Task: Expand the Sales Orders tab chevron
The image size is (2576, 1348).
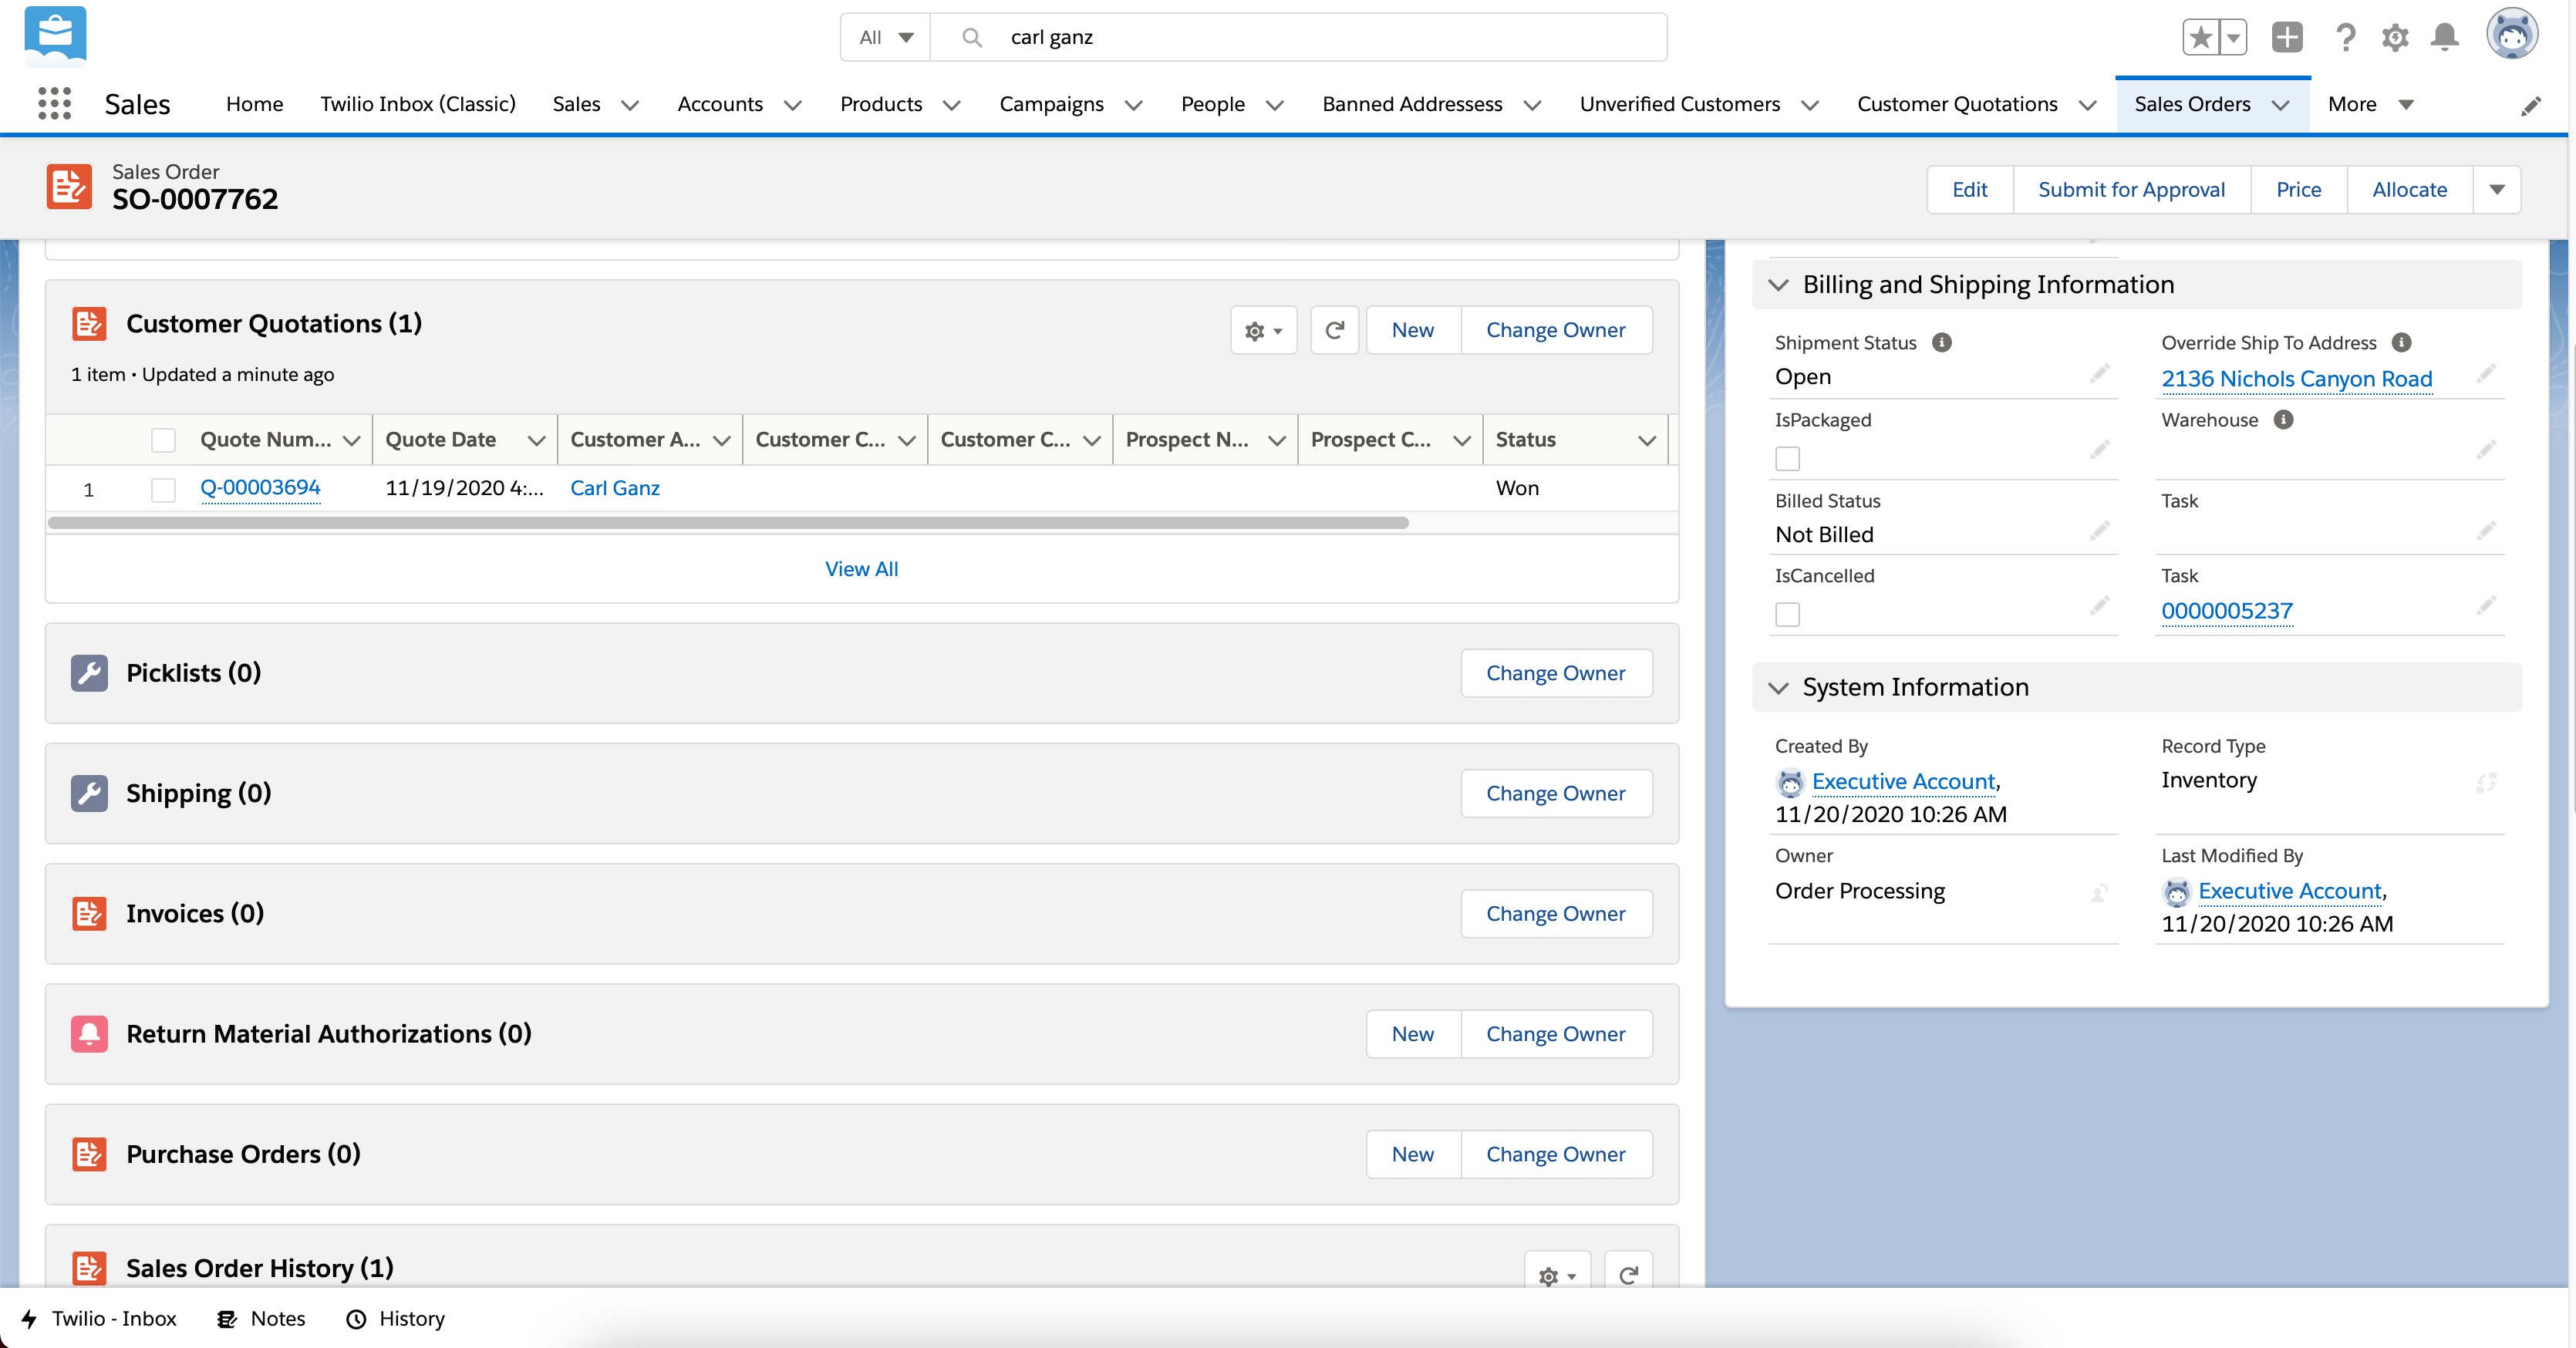Action: point(2280,105)
